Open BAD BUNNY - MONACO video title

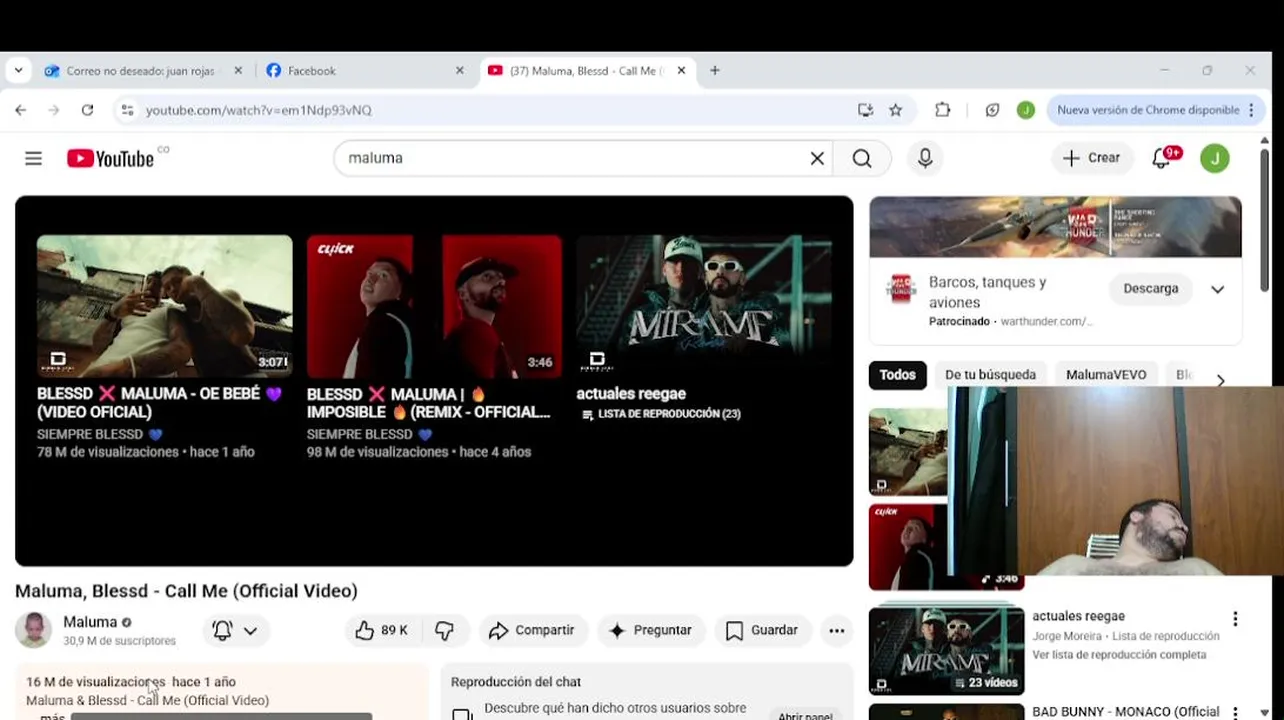(1125, 712)
